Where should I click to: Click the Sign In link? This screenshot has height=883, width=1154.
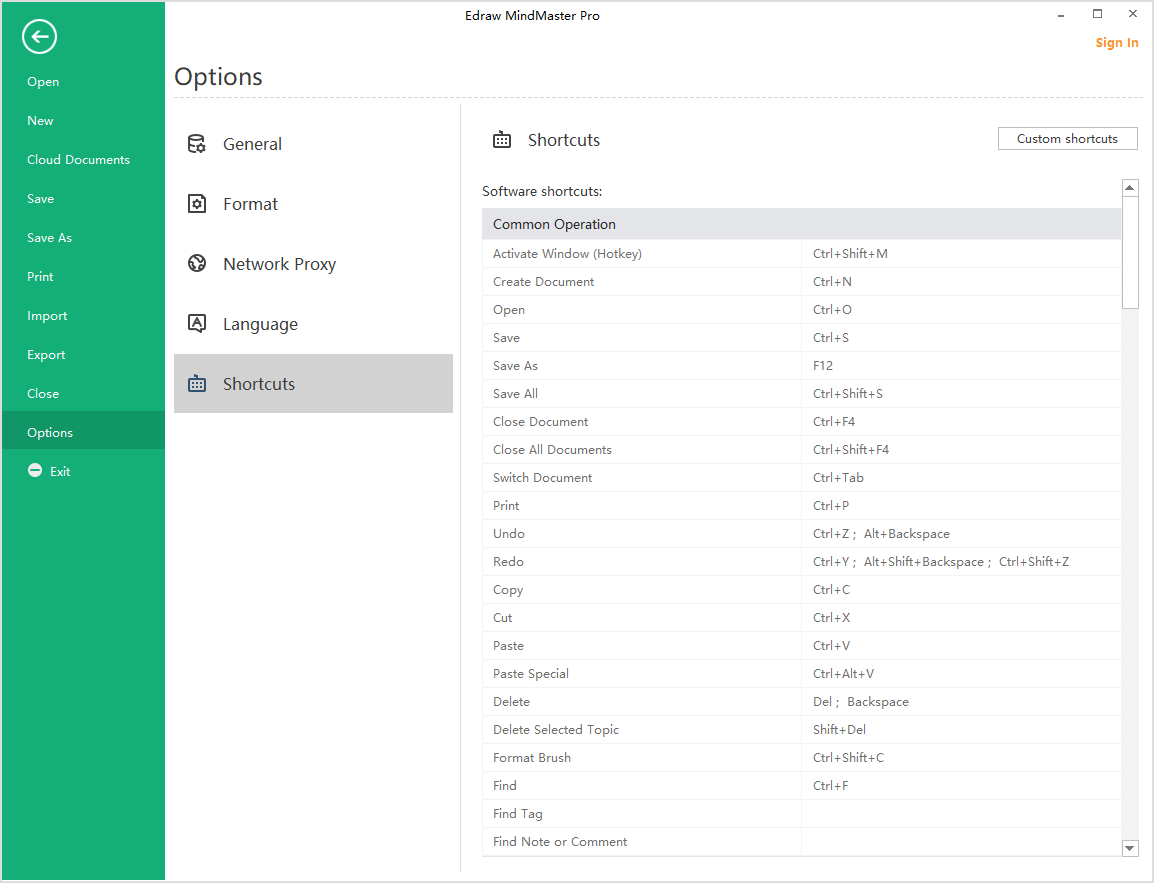point(1116,43)
